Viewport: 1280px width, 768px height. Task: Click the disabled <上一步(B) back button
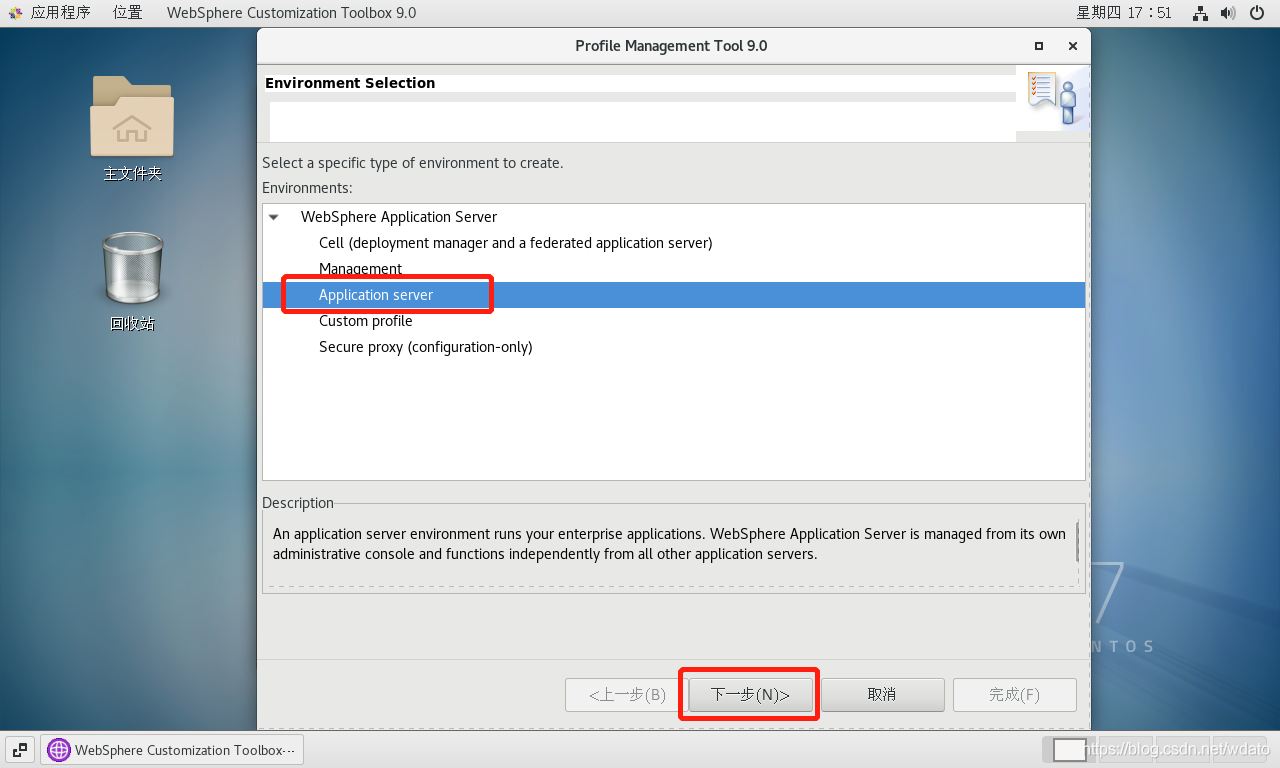(627, 694)
